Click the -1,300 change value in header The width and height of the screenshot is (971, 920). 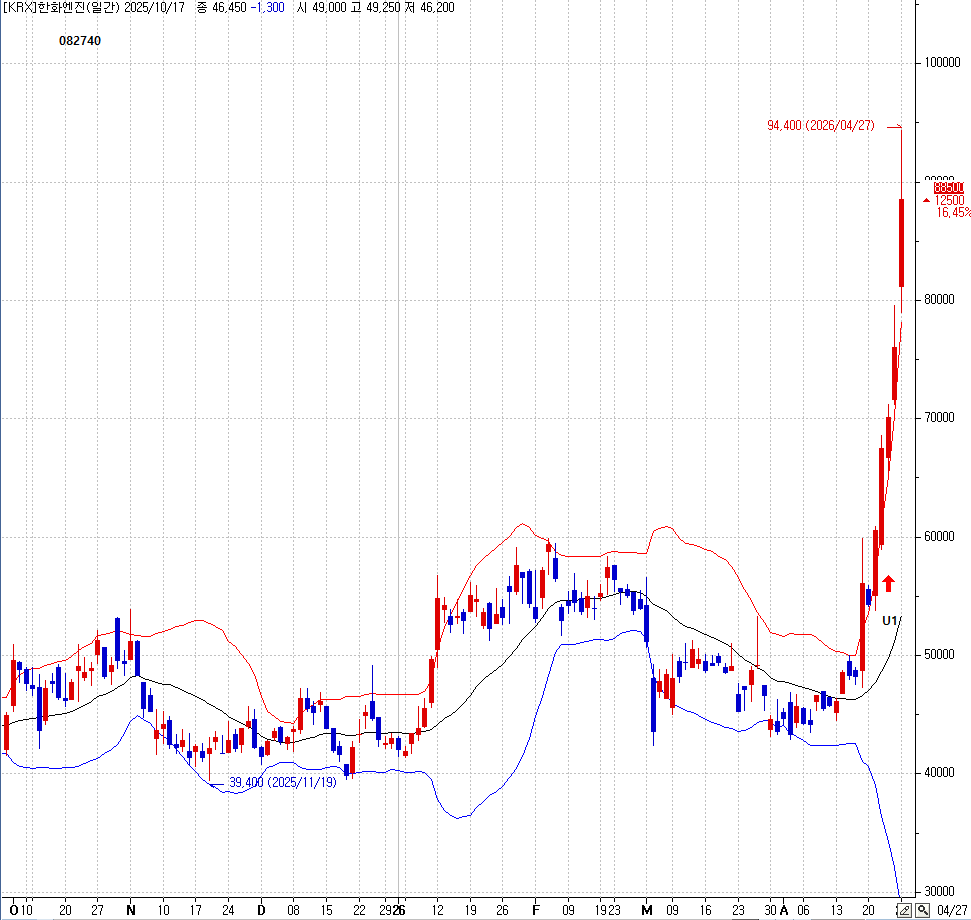268,7
